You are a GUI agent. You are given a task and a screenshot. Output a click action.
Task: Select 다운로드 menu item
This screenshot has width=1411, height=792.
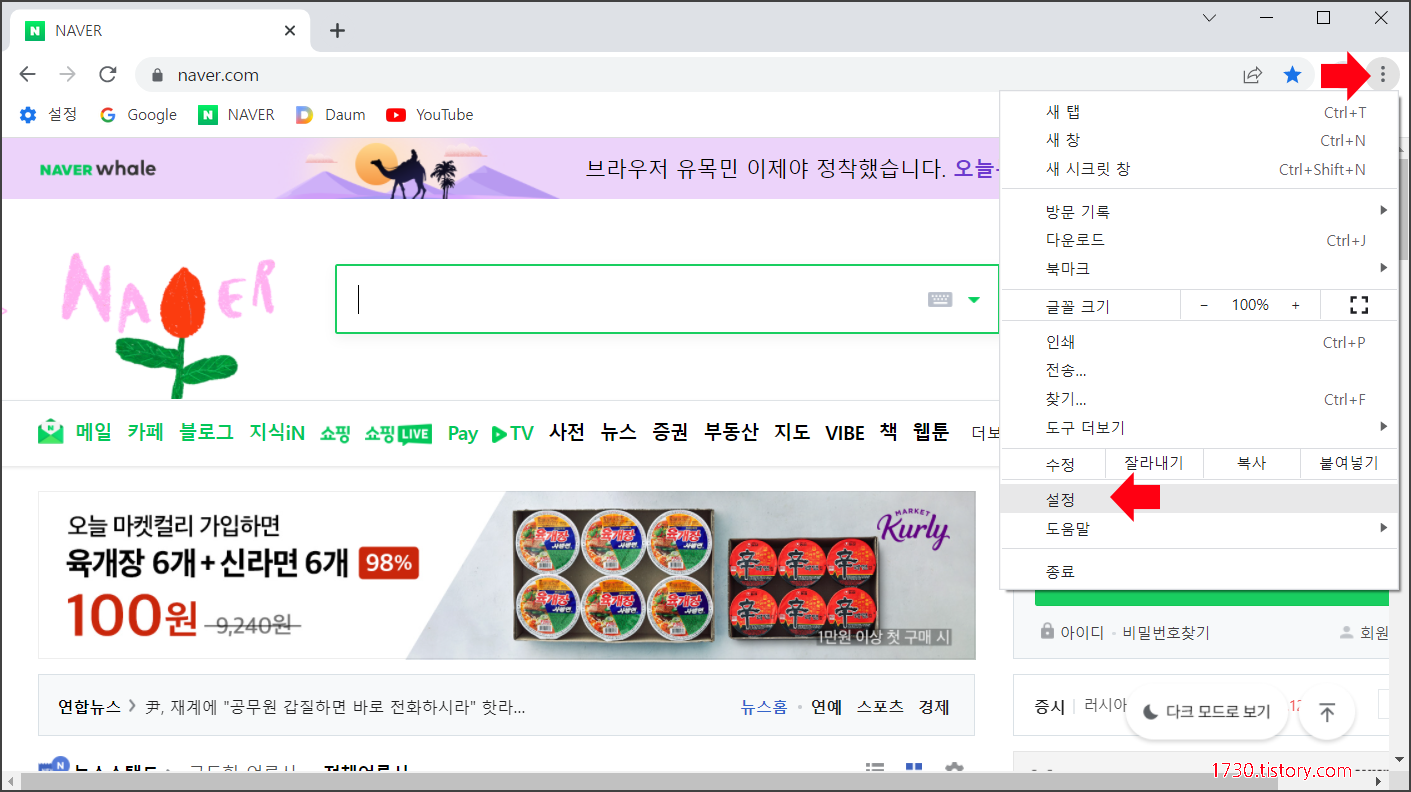[x=1199, y=240]
